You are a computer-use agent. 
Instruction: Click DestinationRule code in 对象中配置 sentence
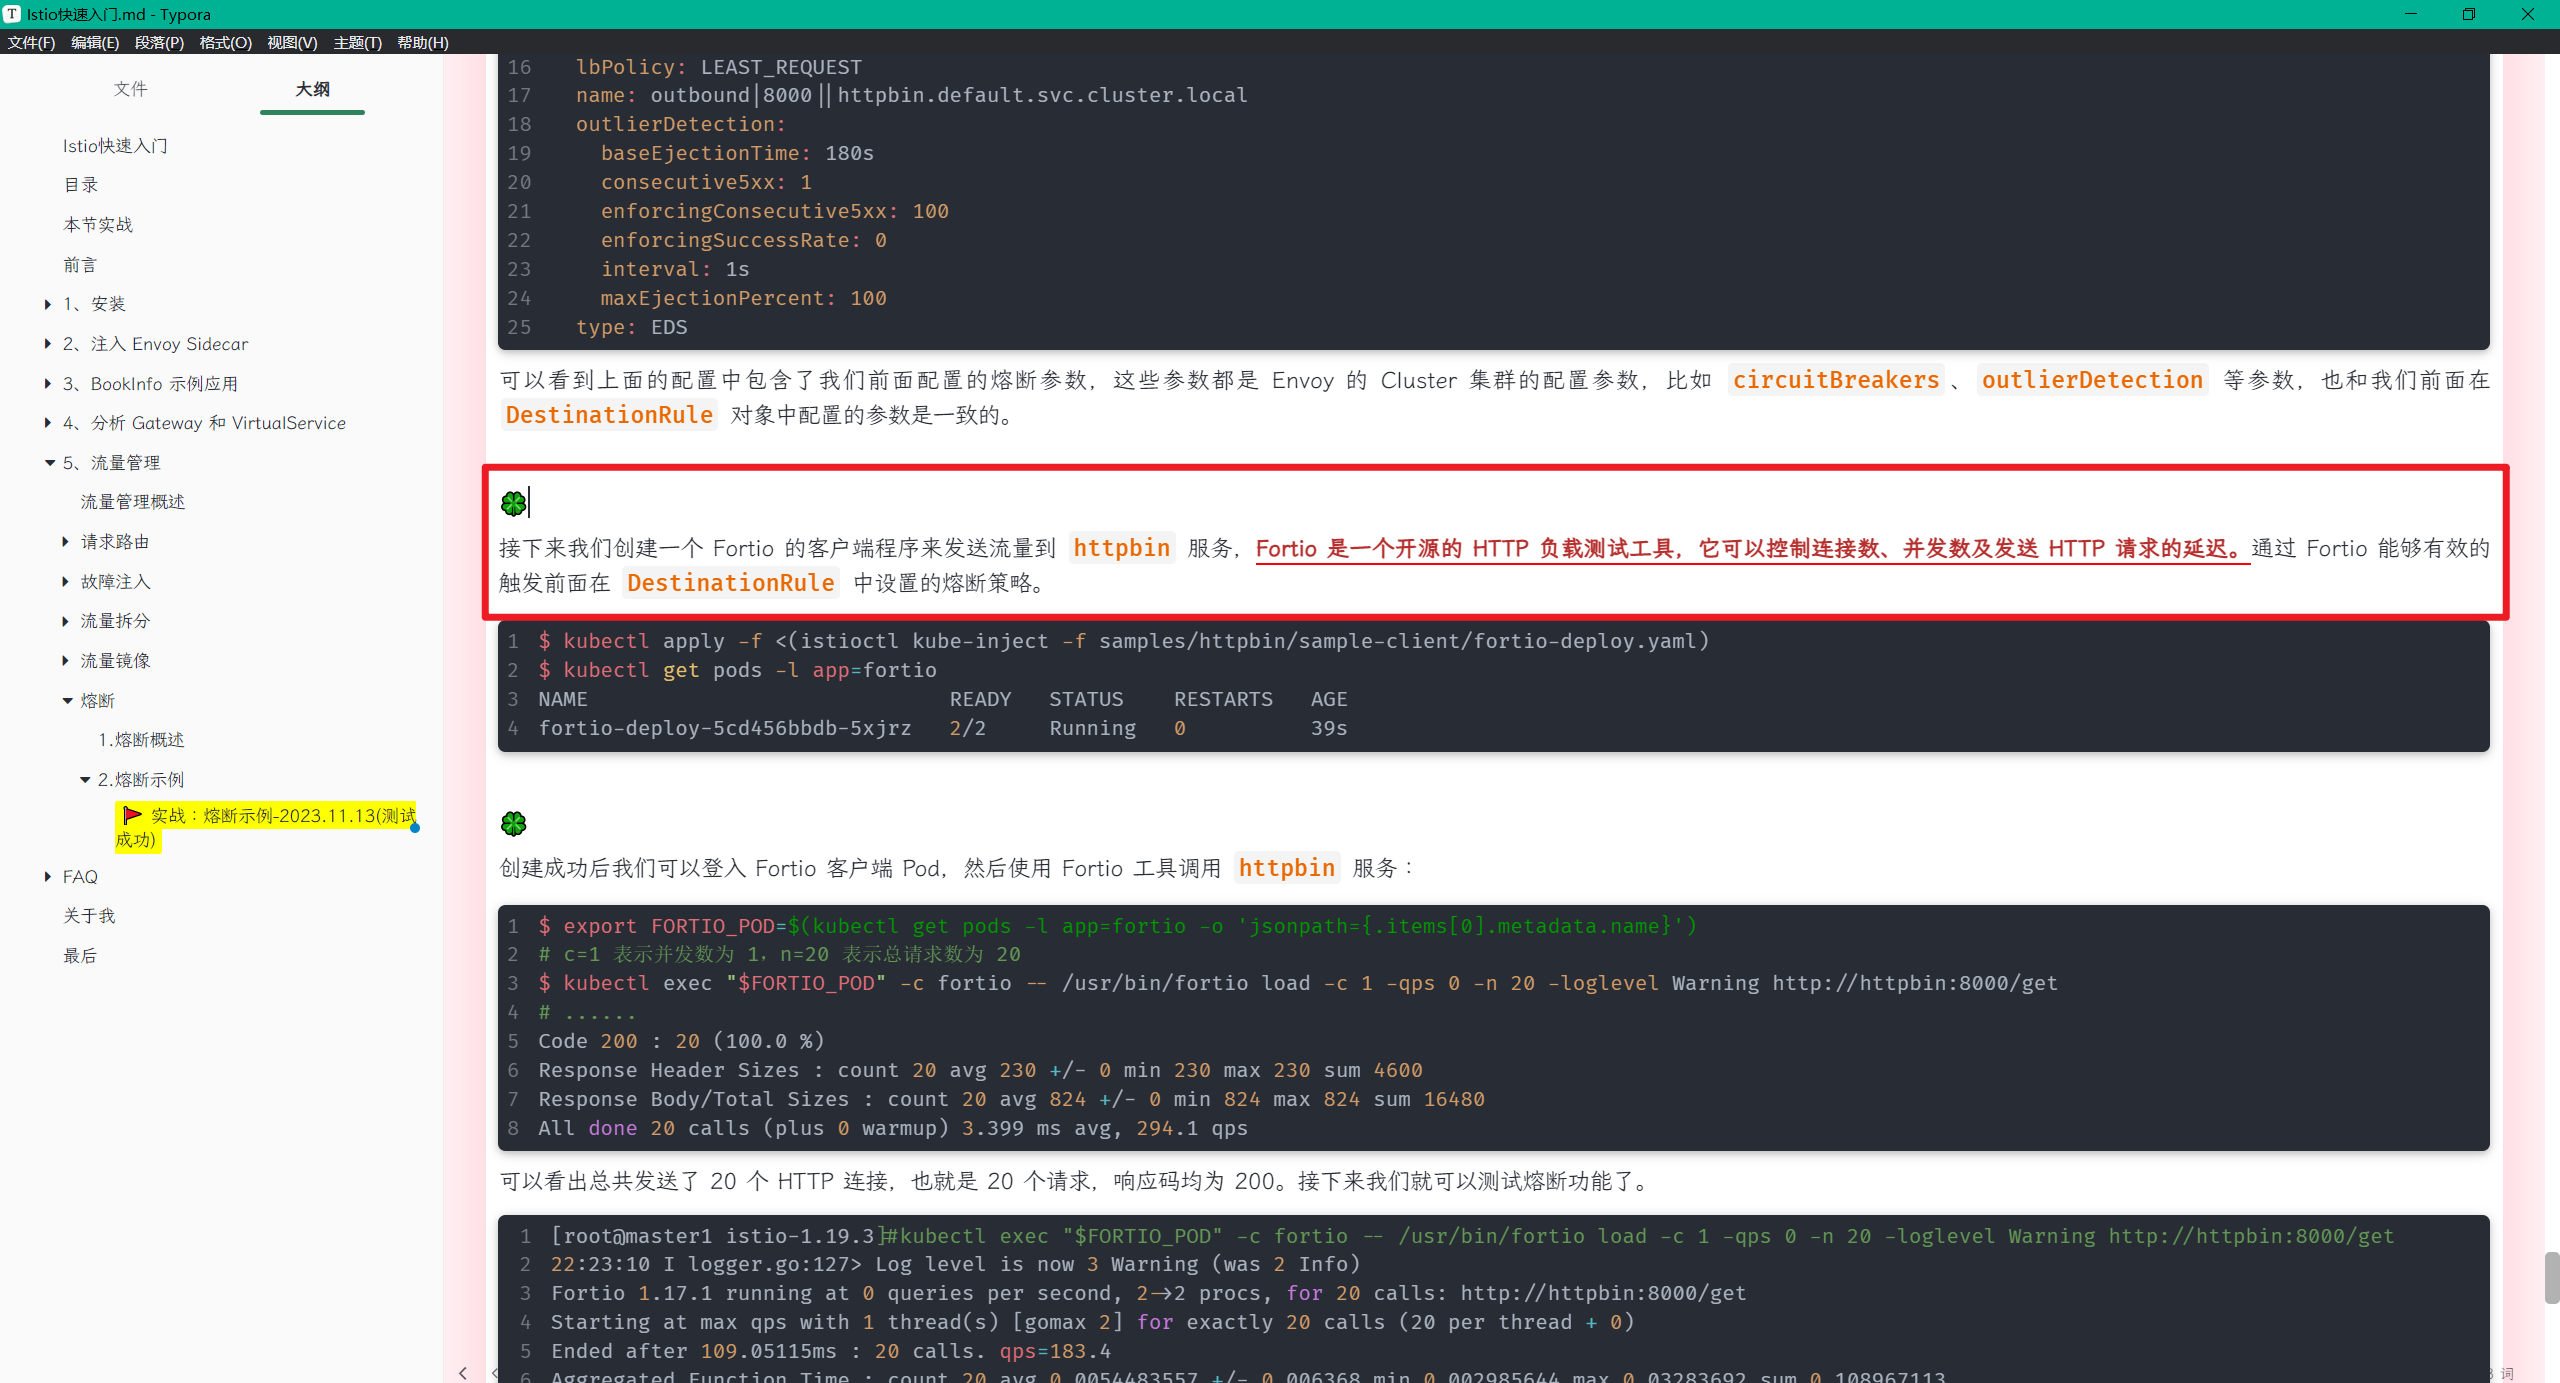point(609,415)
